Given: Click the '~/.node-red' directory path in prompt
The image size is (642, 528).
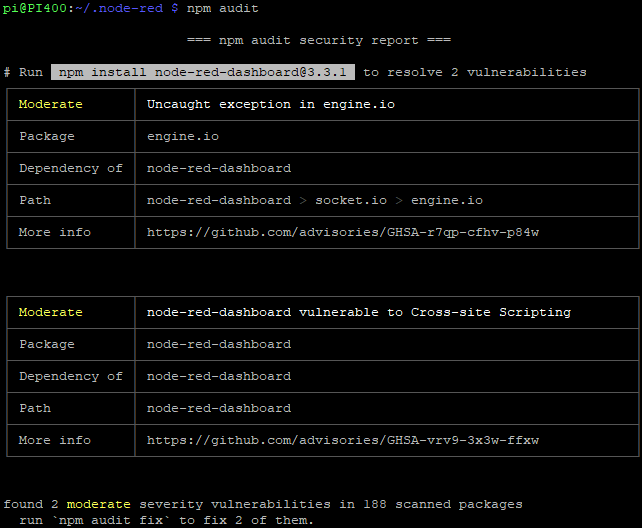Looking at the screenshot, I should (119, 8).
